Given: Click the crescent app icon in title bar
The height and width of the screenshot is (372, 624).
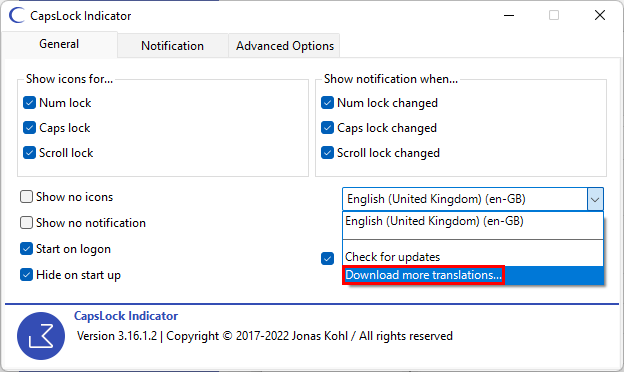Looking at the screenshot, I should tap(17, 16).
